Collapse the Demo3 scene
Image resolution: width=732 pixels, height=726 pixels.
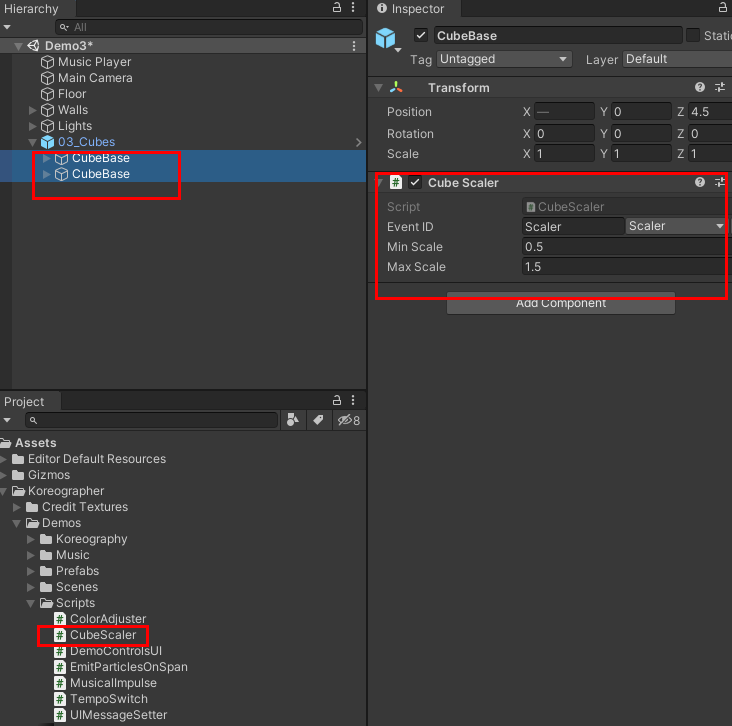[18, 46]
